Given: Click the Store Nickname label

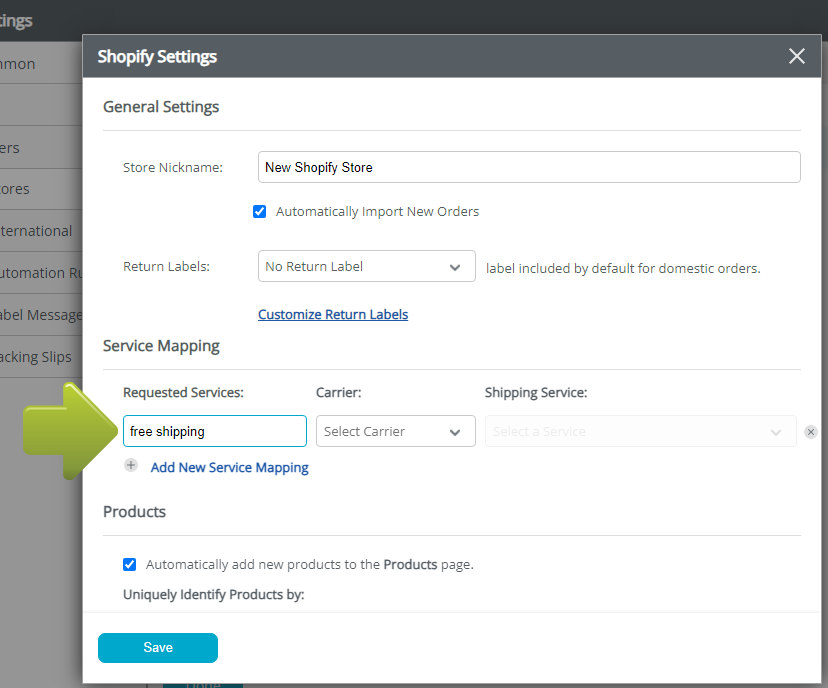Looking at the screenshot, I should (173, 167).
